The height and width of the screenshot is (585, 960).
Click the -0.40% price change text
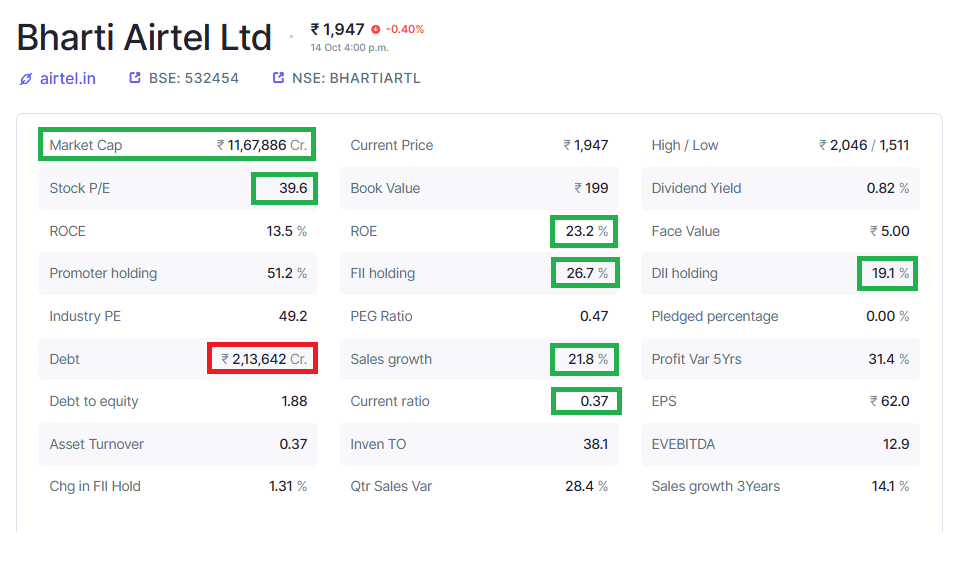tap(405, 30)
